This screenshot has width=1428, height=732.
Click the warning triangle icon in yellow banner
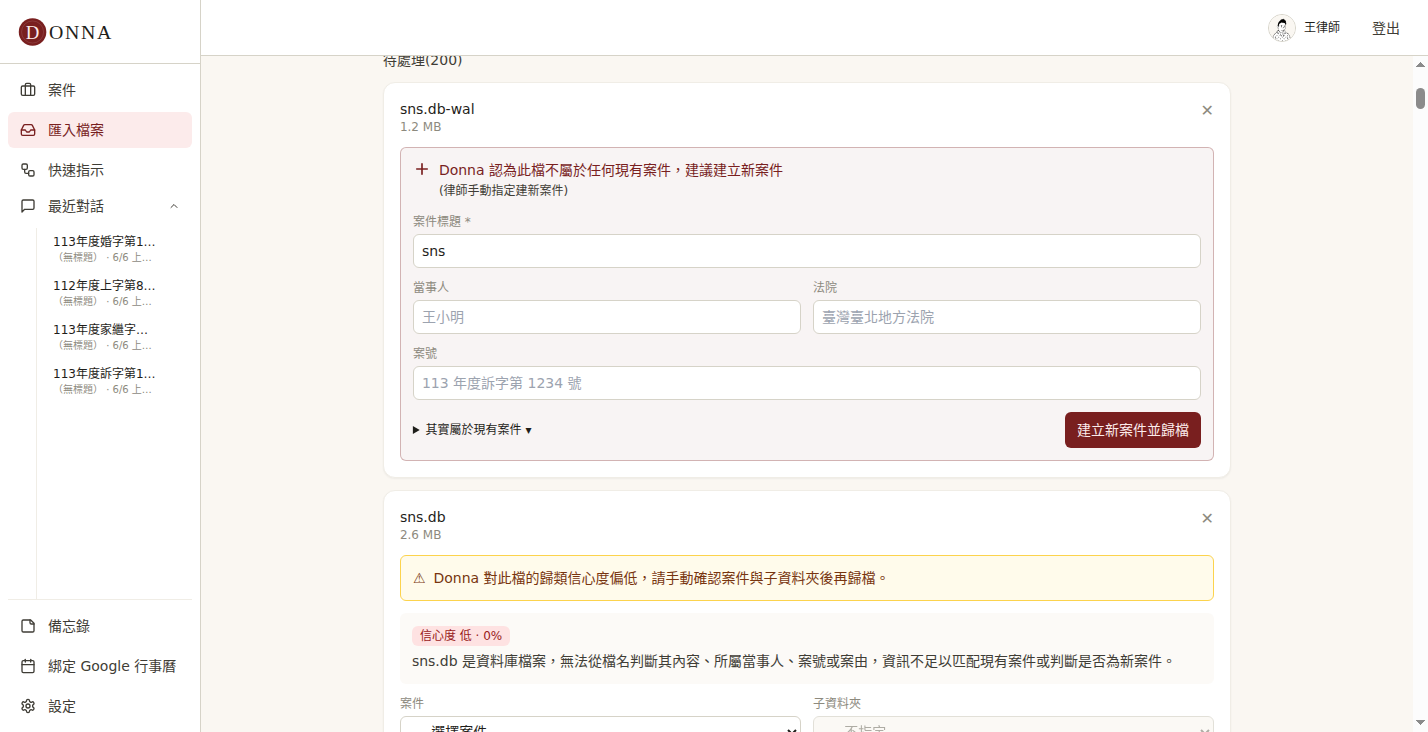[x=419, y=578]
